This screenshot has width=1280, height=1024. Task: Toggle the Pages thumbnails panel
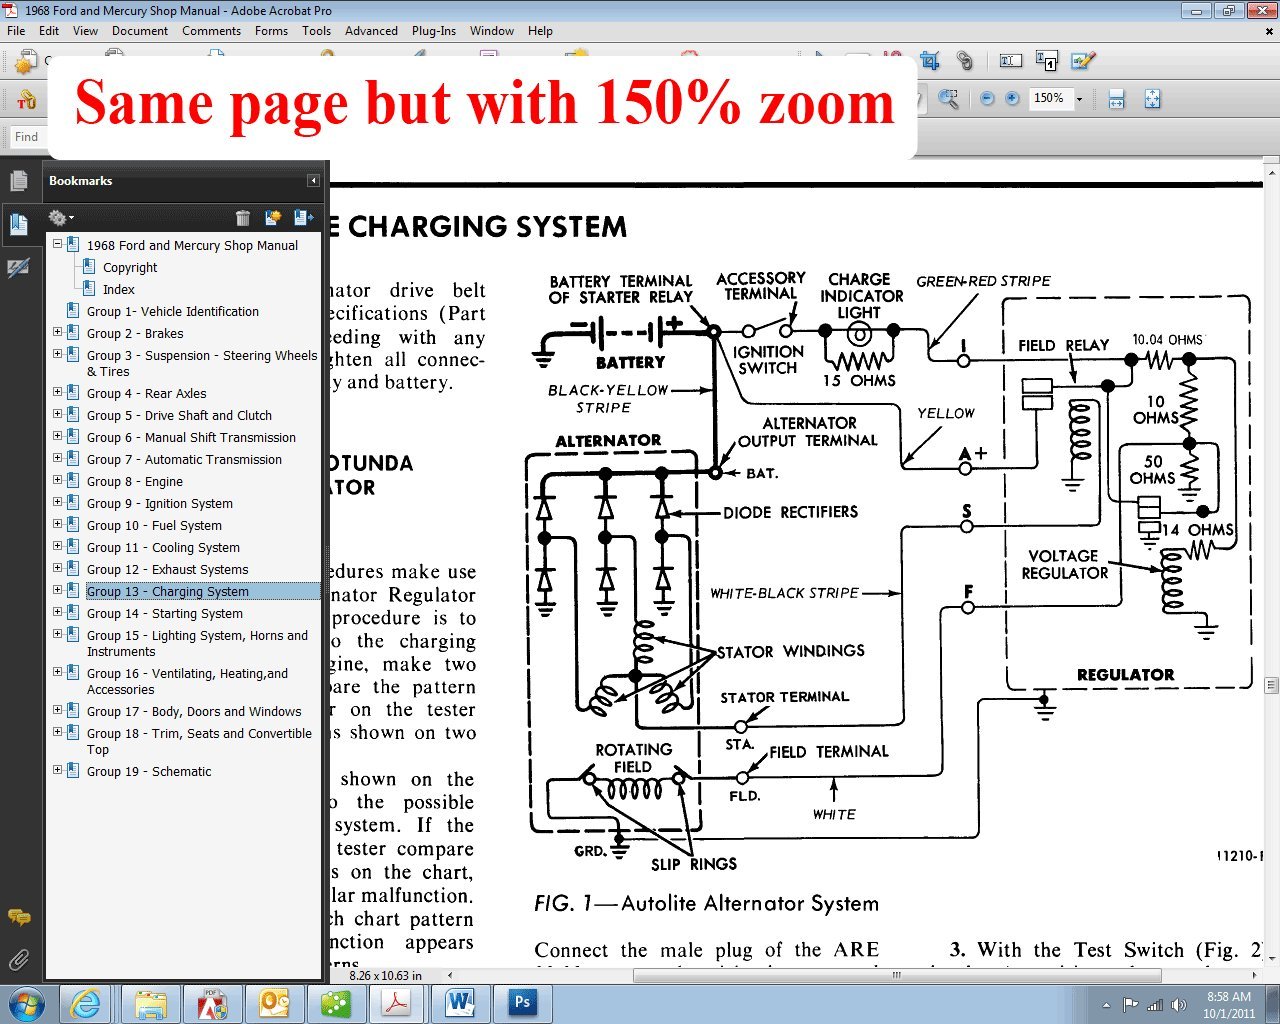coord(18,181)
